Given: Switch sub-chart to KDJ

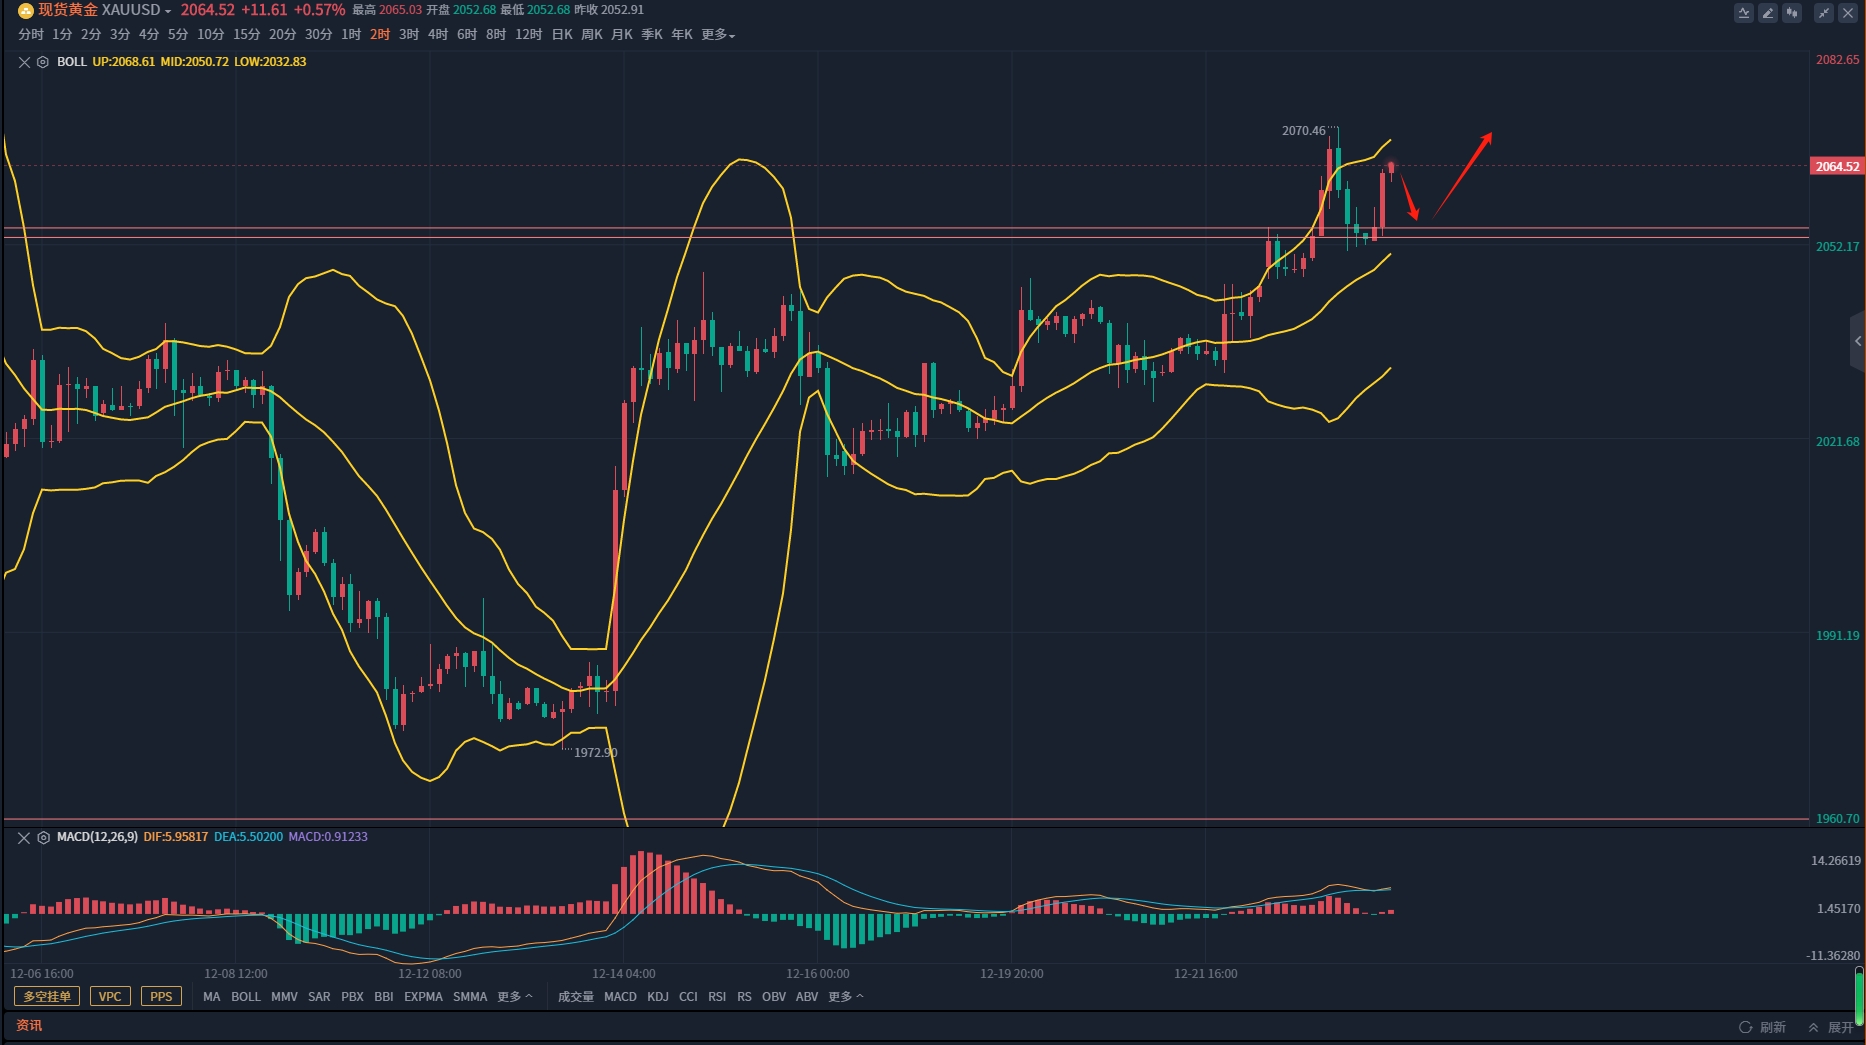Looking at the screenshot, I should [658, 997].
